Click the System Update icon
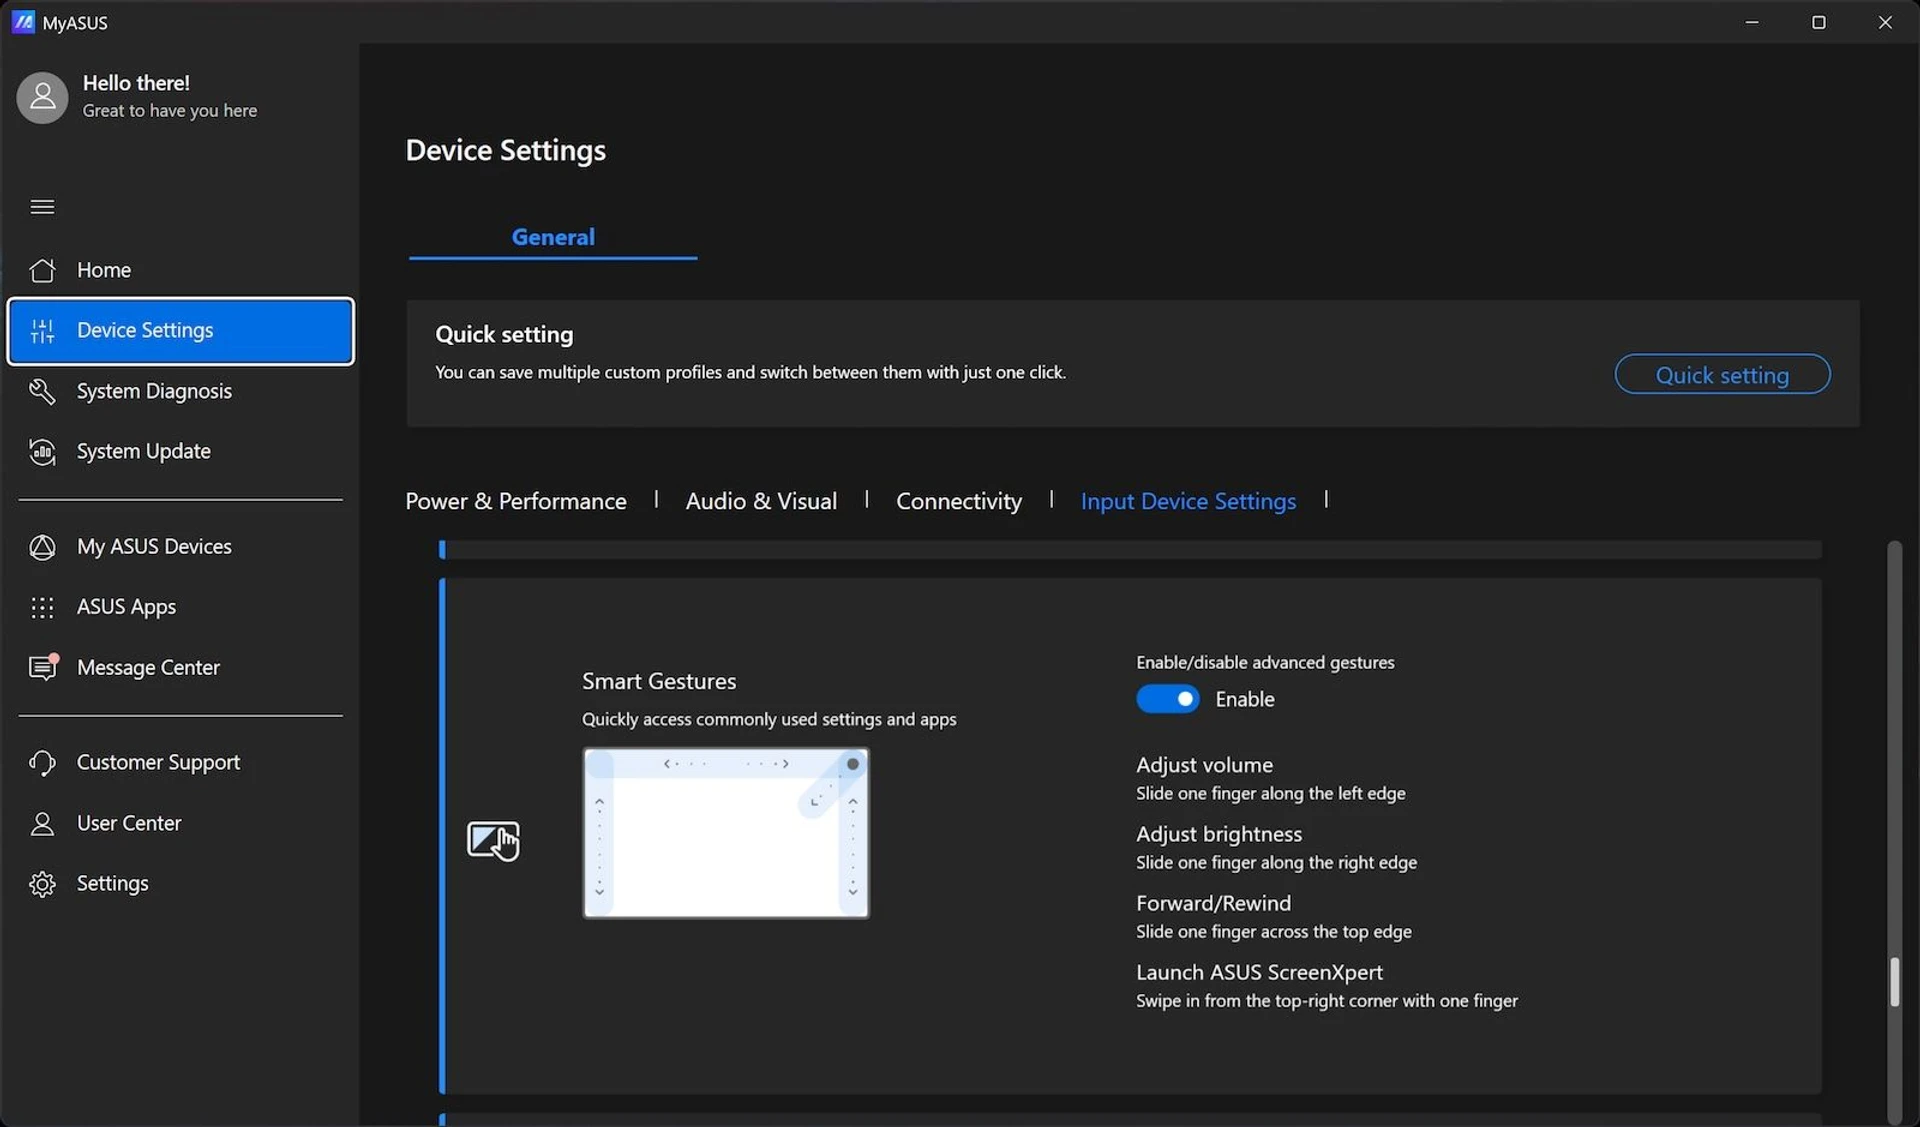 tap(42, 452)
